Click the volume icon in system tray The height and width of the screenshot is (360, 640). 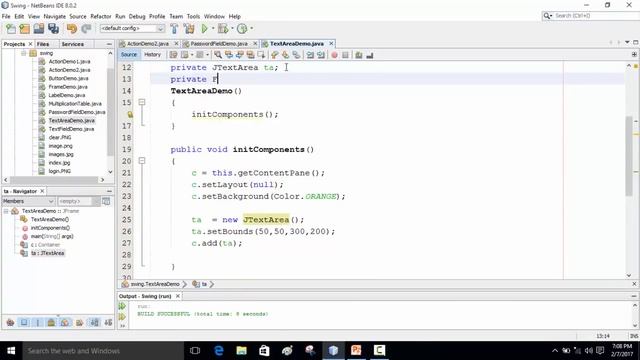(589, 351)
